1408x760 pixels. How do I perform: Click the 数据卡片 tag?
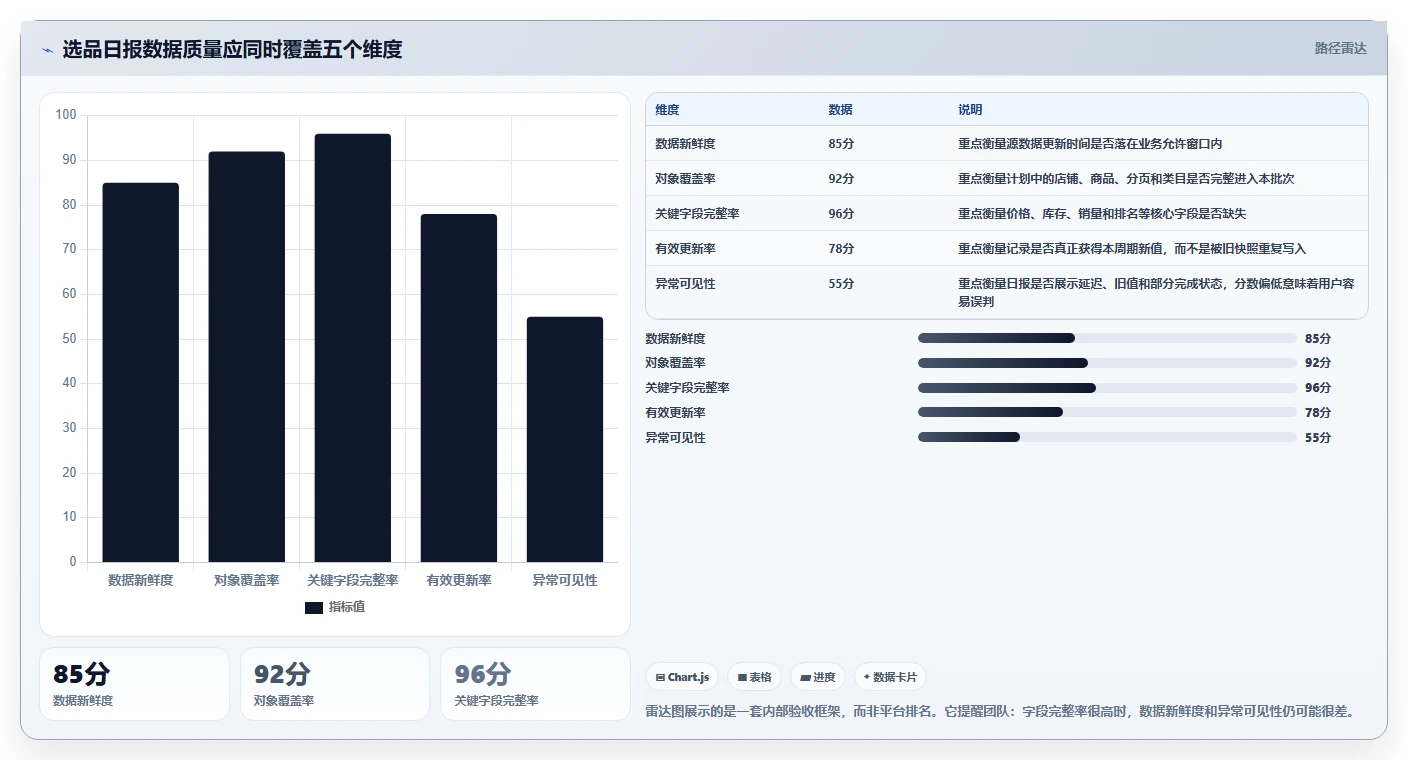[x=890, y=677]
